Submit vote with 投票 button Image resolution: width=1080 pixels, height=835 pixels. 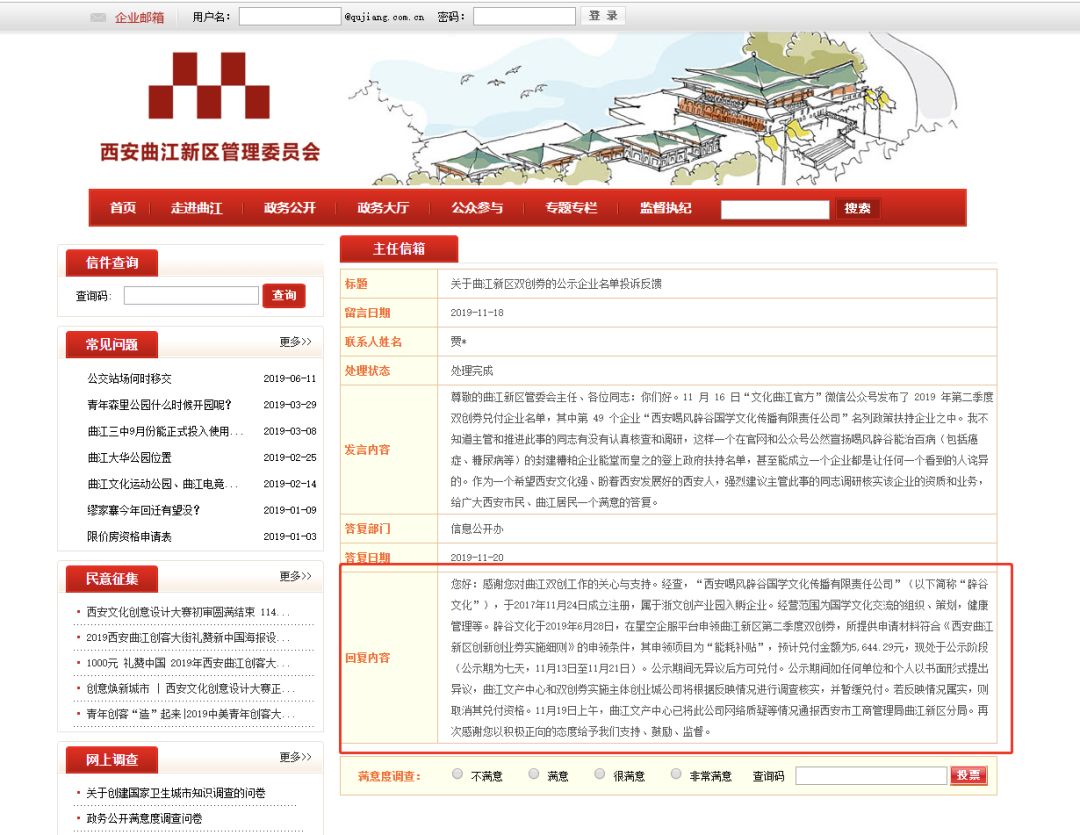click(x=968, y=775)
